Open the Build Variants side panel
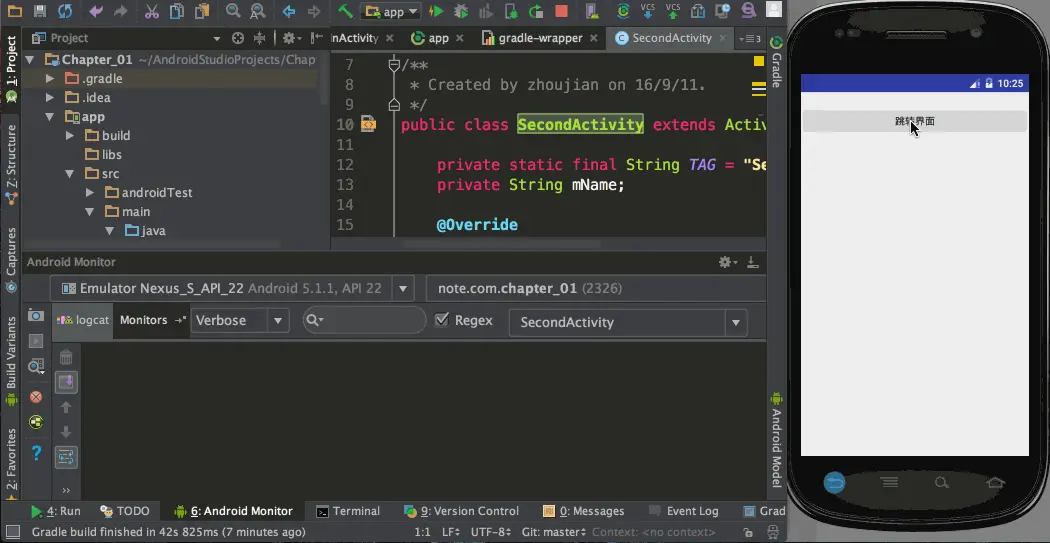This screenshot has height=543, width=1050. (x=11, y=362)
